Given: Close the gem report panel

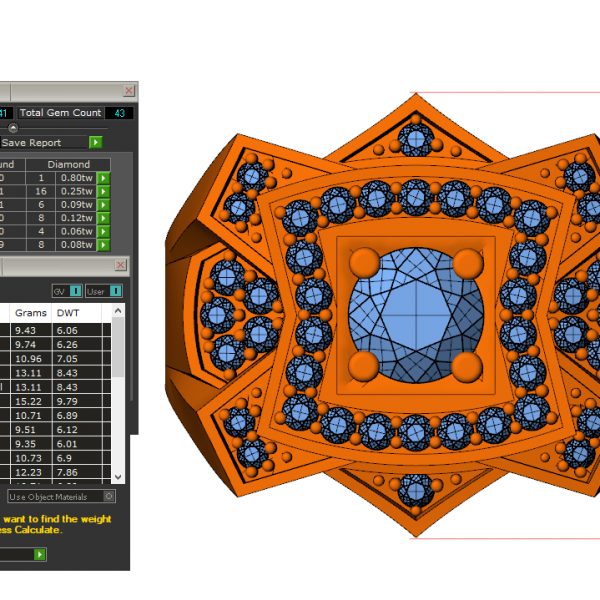Looking at the screenshot, I should pos(126,90).
